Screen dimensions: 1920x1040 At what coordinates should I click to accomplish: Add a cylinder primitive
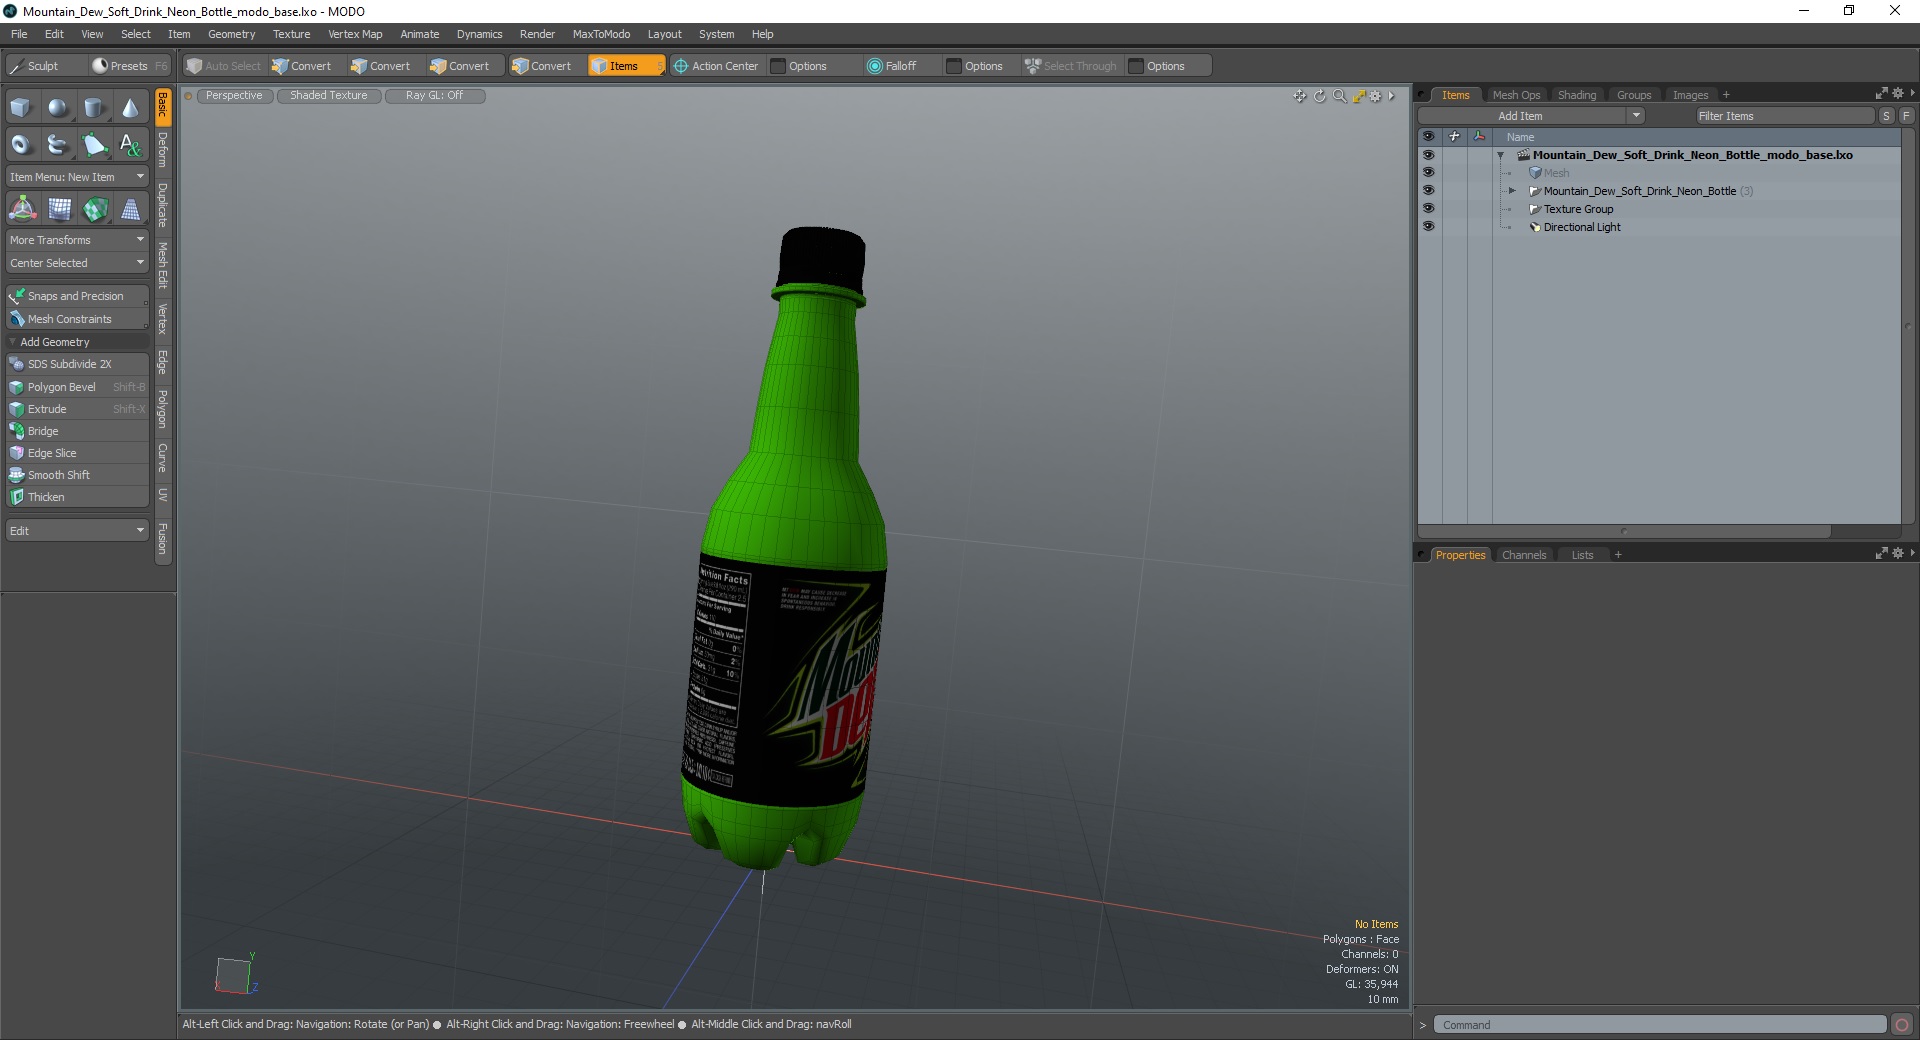click(x=94, y=107)
